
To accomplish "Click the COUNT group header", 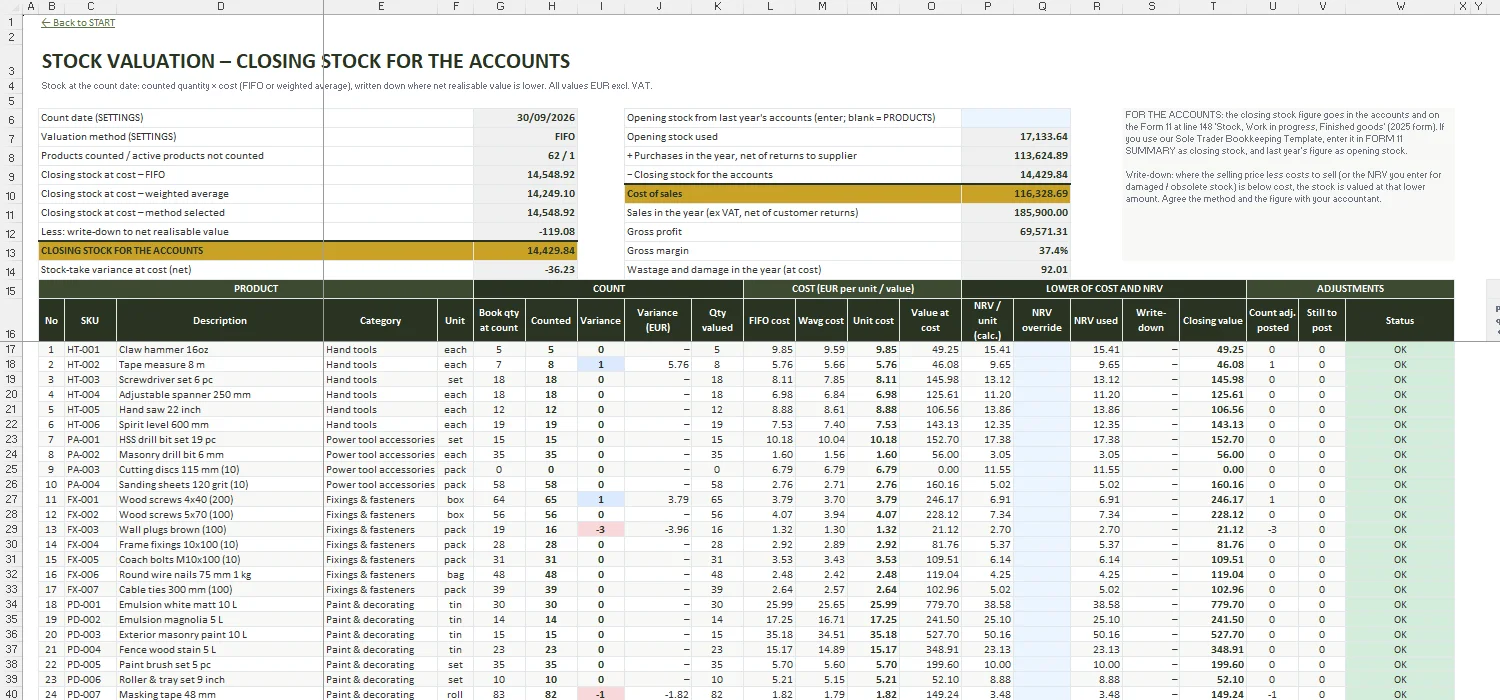I will point(608,289).
